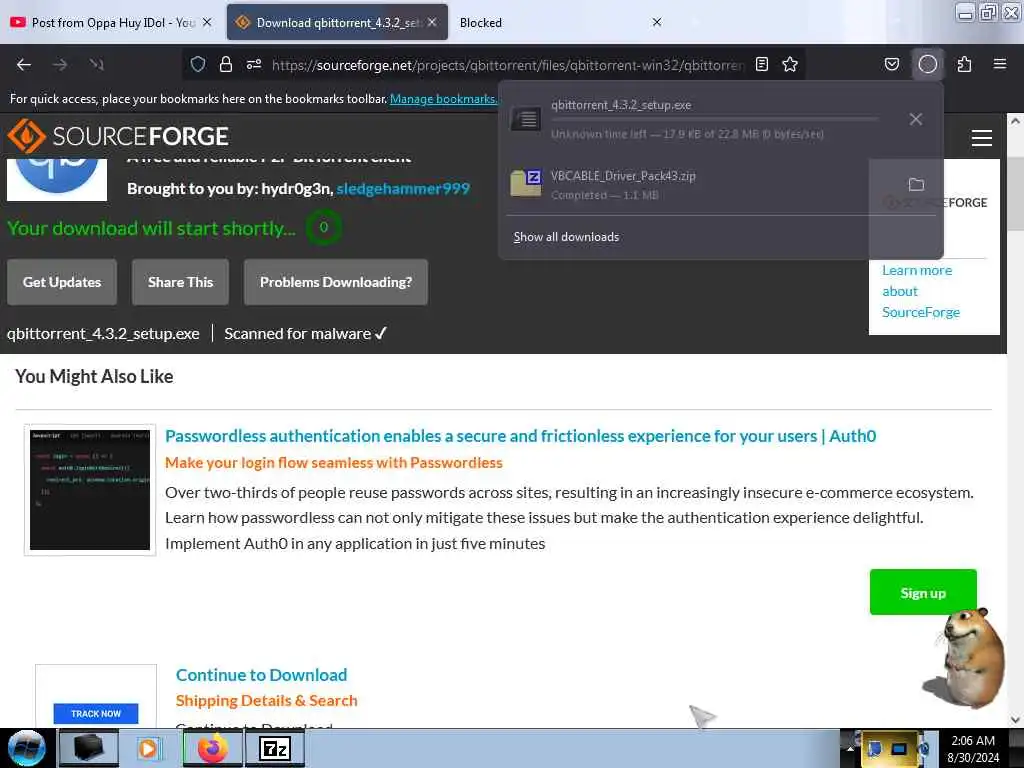Show VBCABLE_Driver_Pack43.zip in its folder
1024x768 pixels.
tap(916, 185)
